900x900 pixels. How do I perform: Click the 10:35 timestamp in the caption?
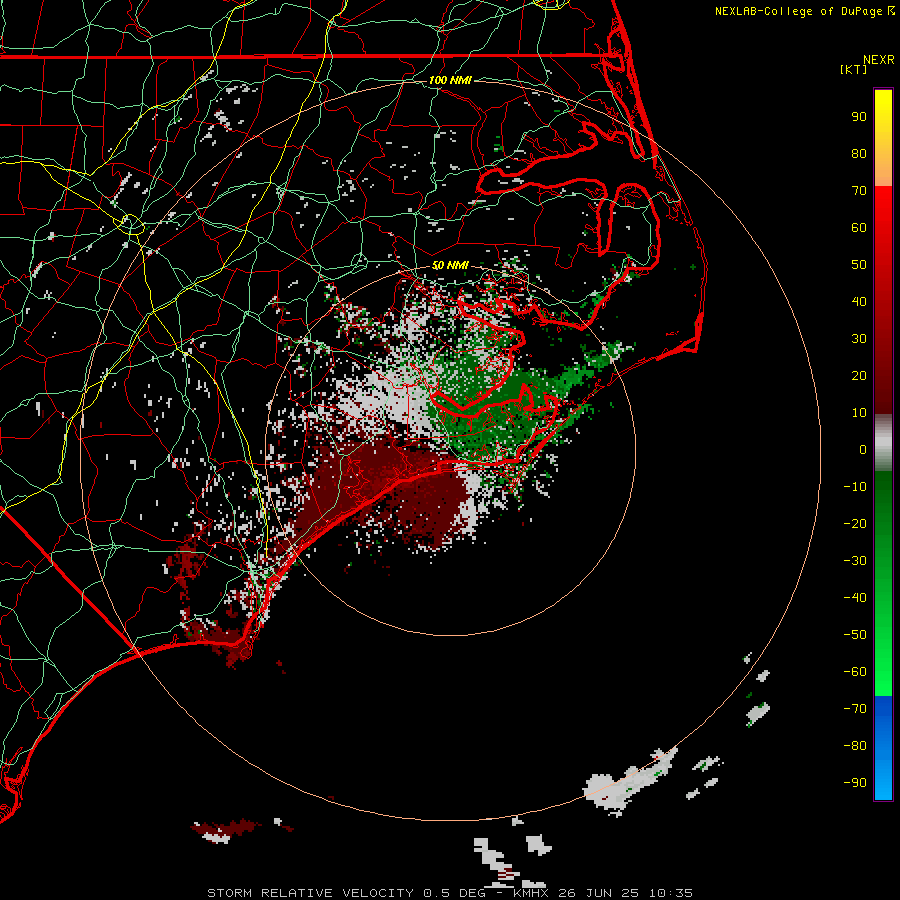670,893
